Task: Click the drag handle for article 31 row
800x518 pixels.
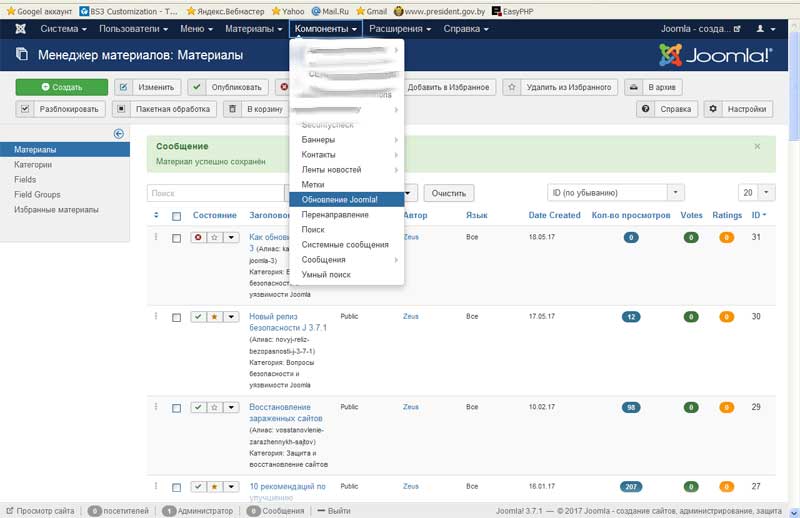Action: coord(156,237)
